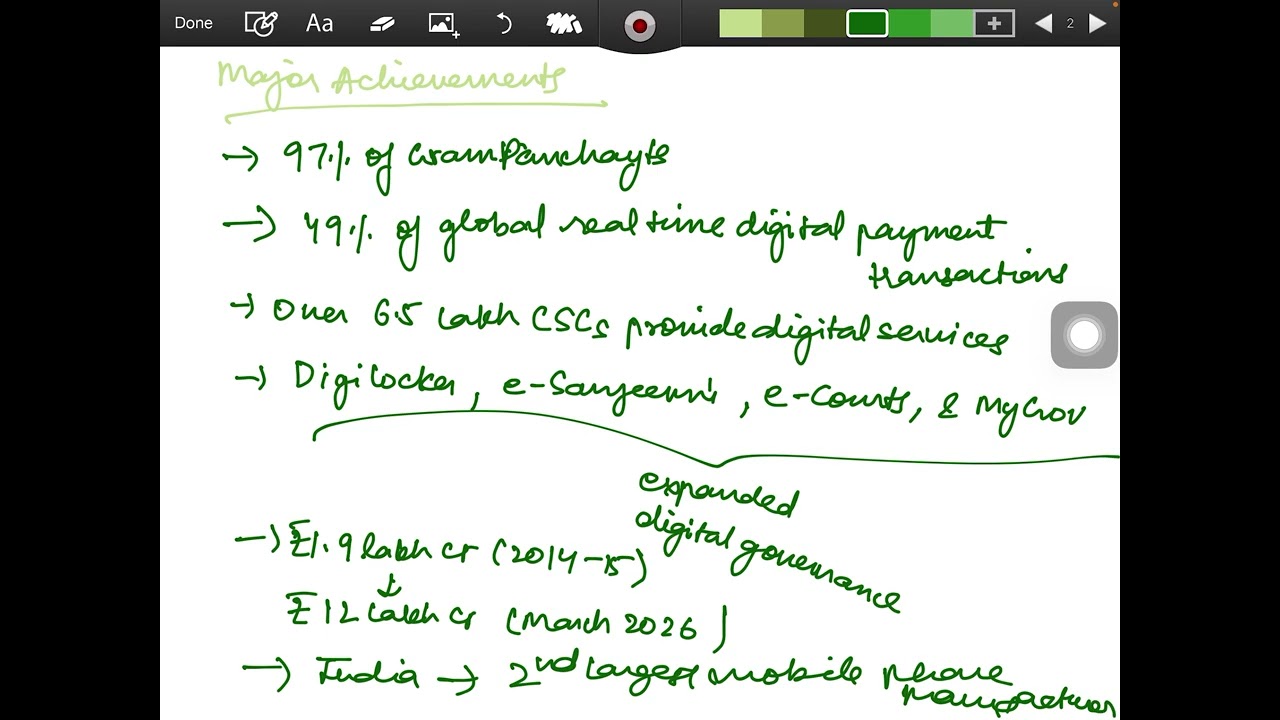This screenshot has width=1280, height=720.
Task: Undo the last stroke
Action: click(504, 24)
